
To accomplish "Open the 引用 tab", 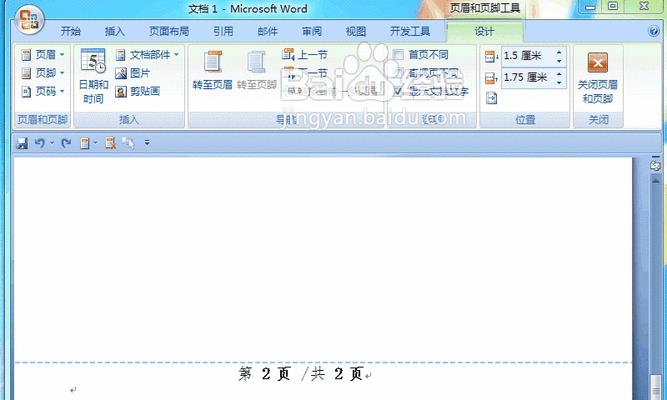I will (223, 31).
